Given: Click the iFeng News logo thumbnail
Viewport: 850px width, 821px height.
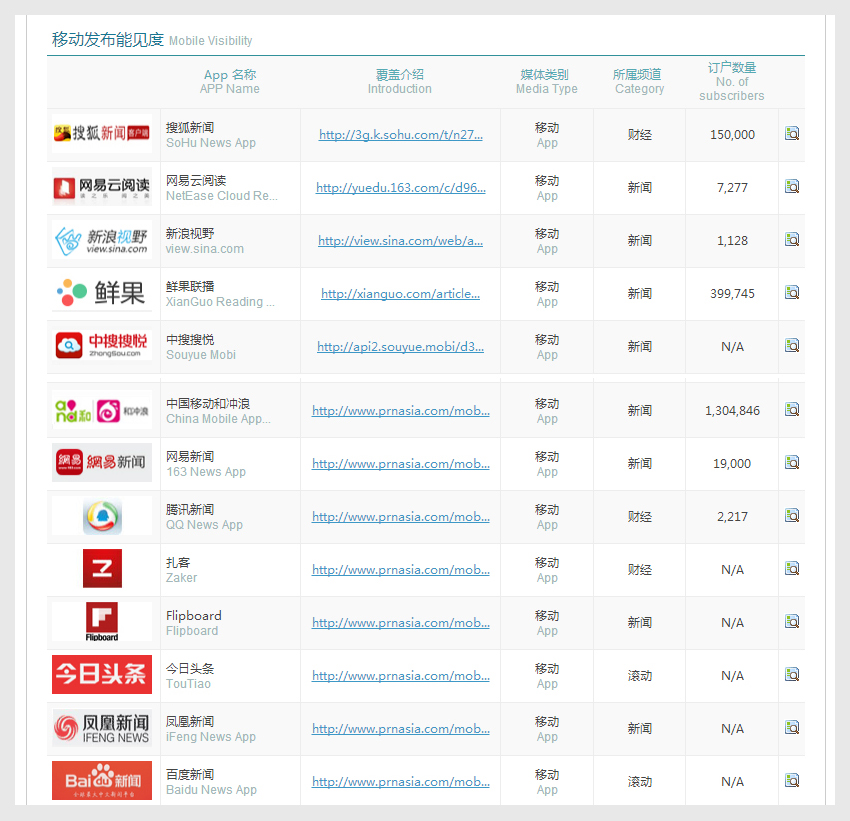Looking at the screenshot, I should [102, 728].
